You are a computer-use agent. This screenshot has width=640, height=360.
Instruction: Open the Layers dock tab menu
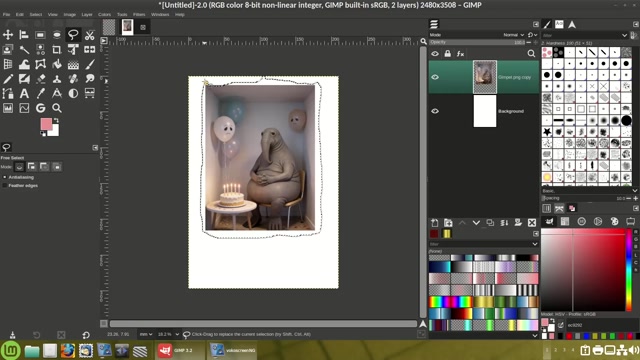point(536,24)
